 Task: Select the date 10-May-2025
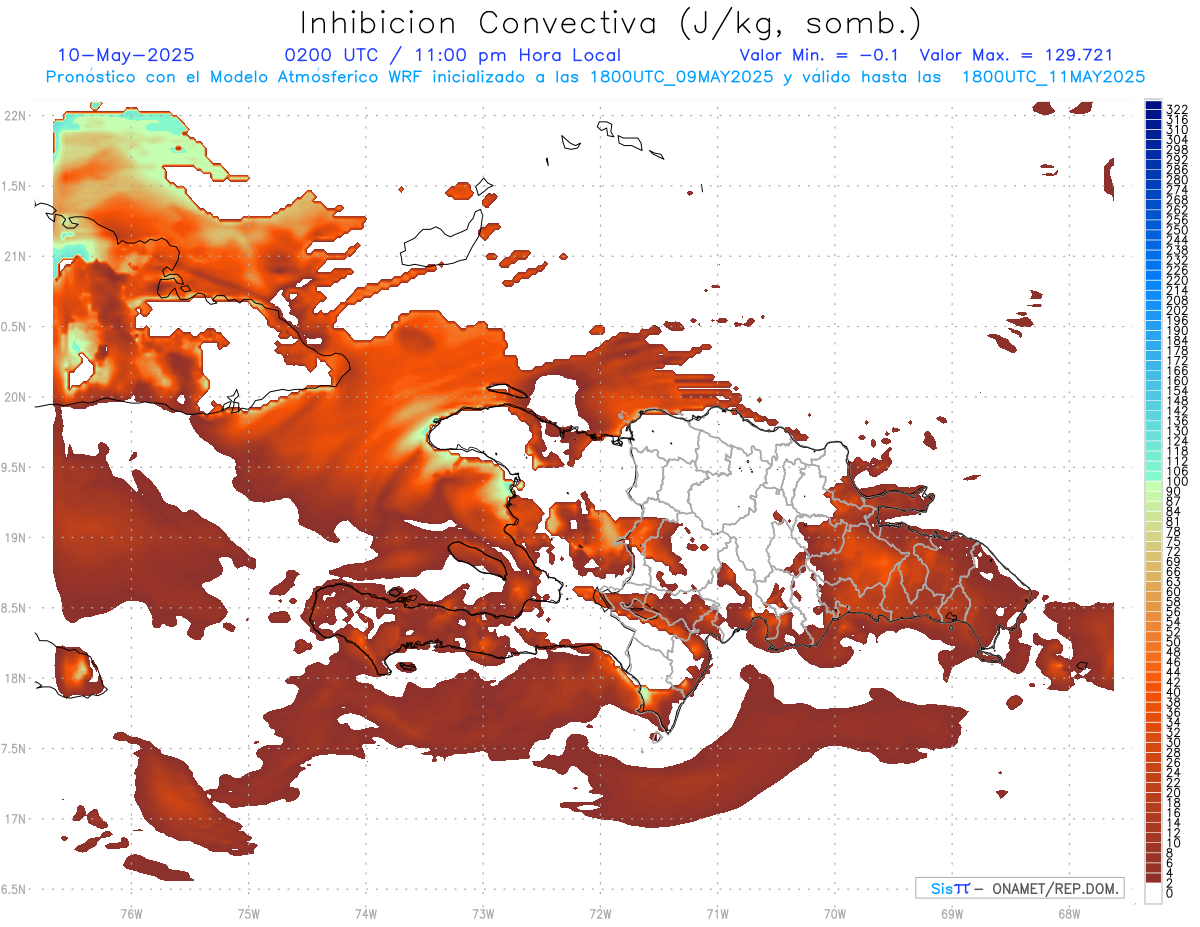click(126, 55)
